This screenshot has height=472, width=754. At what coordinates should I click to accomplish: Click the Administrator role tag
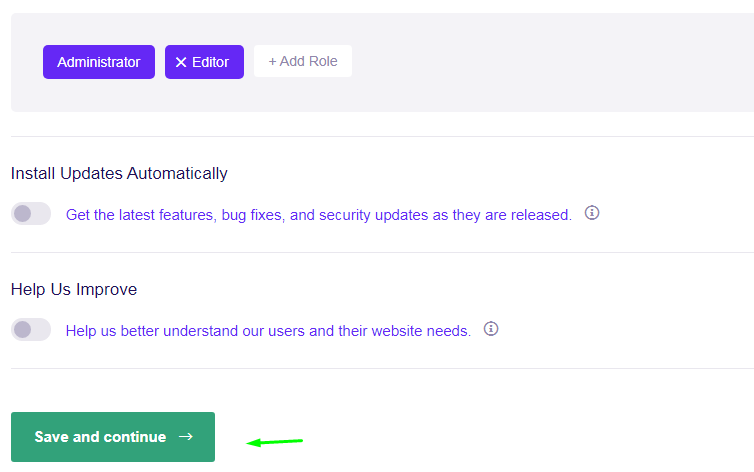[99, 62]
